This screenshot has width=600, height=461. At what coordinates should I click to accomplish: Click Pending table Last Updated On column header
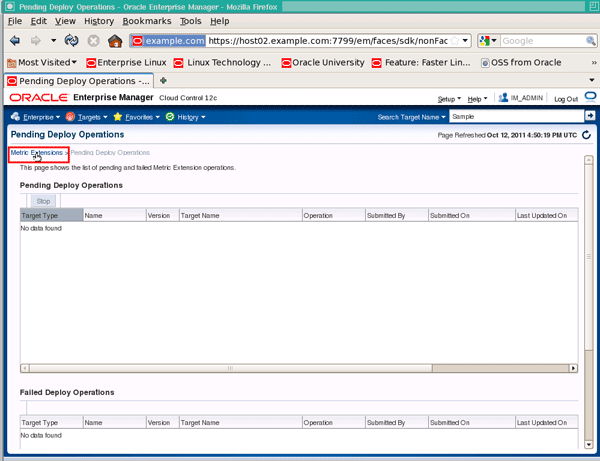[546, 215]
